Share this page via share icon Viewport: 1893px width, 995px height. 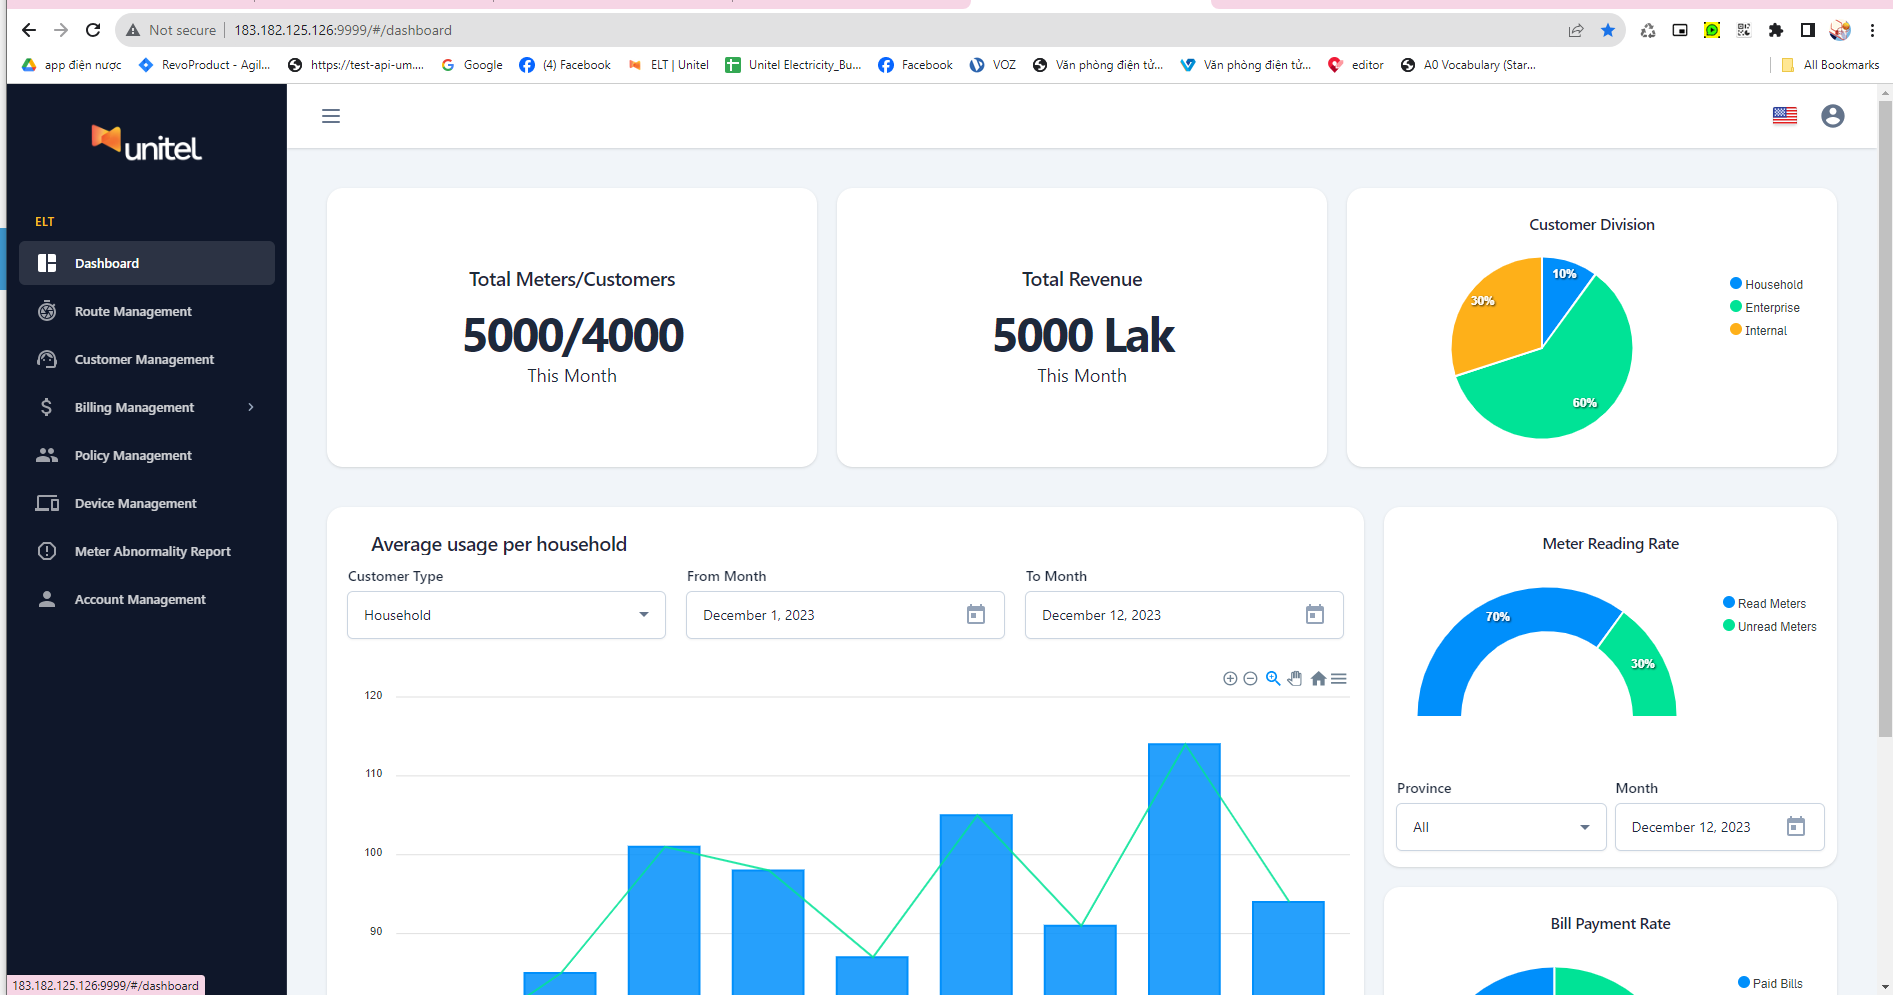point(1576,30)
